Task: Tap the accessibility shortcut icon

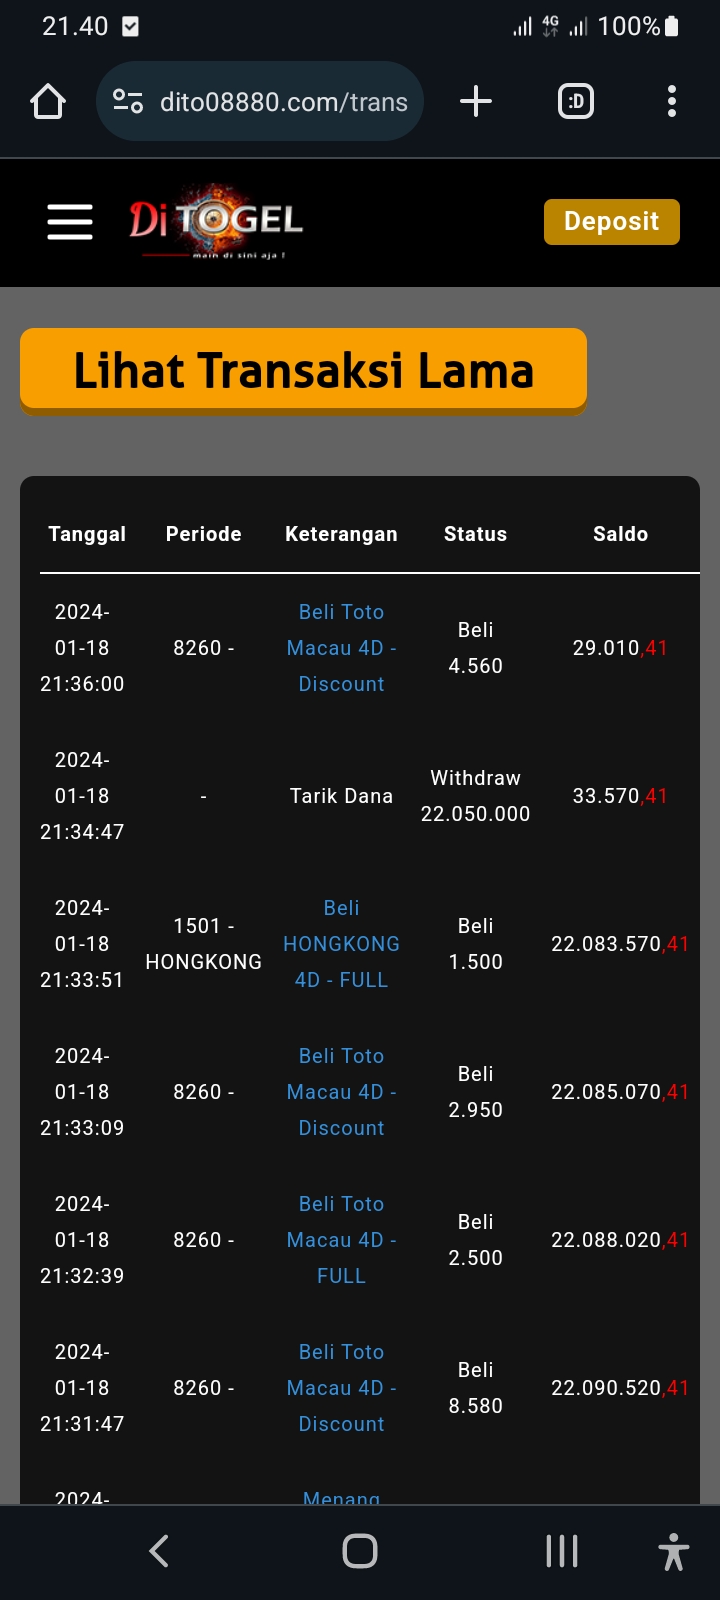Action: click(673, 1552)
